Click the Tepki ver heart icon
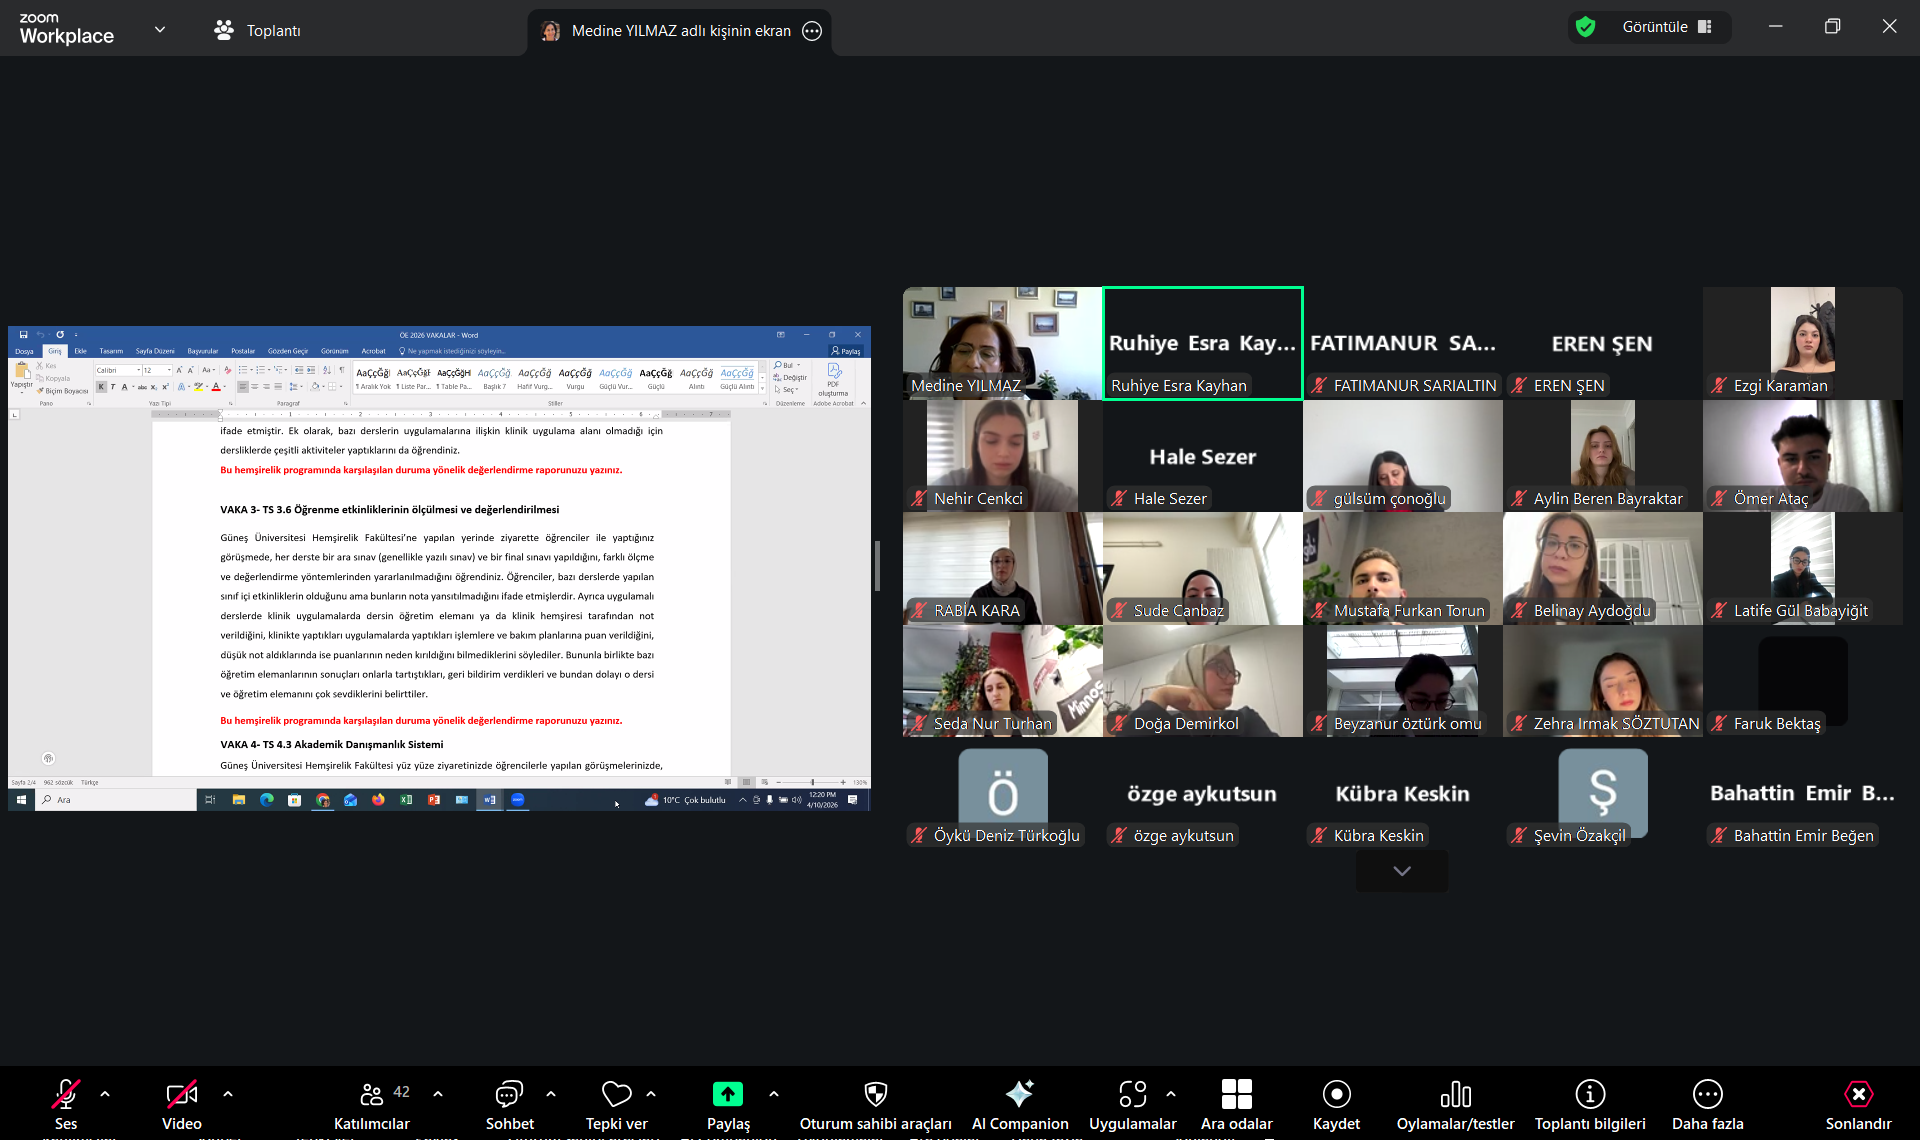This screenshot has width=1920, height=1140. coord(616,1095)
